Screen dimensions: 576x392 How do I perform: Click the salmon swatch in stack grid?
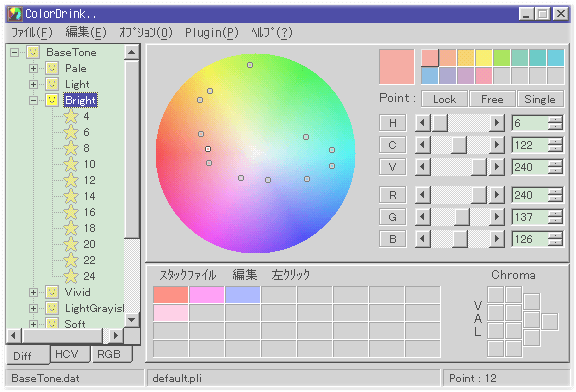(x=170, y=295)
